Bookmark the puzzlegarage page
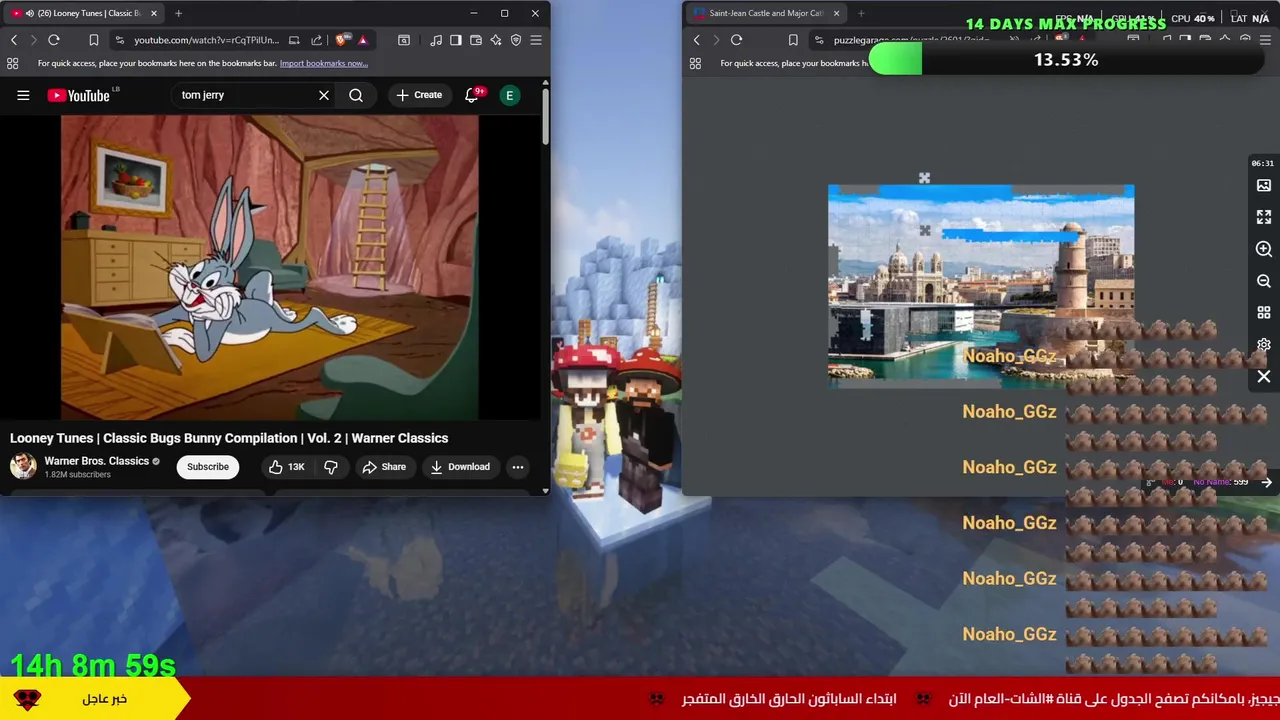This screenshot has height=720, width=1280. point(793,40)
